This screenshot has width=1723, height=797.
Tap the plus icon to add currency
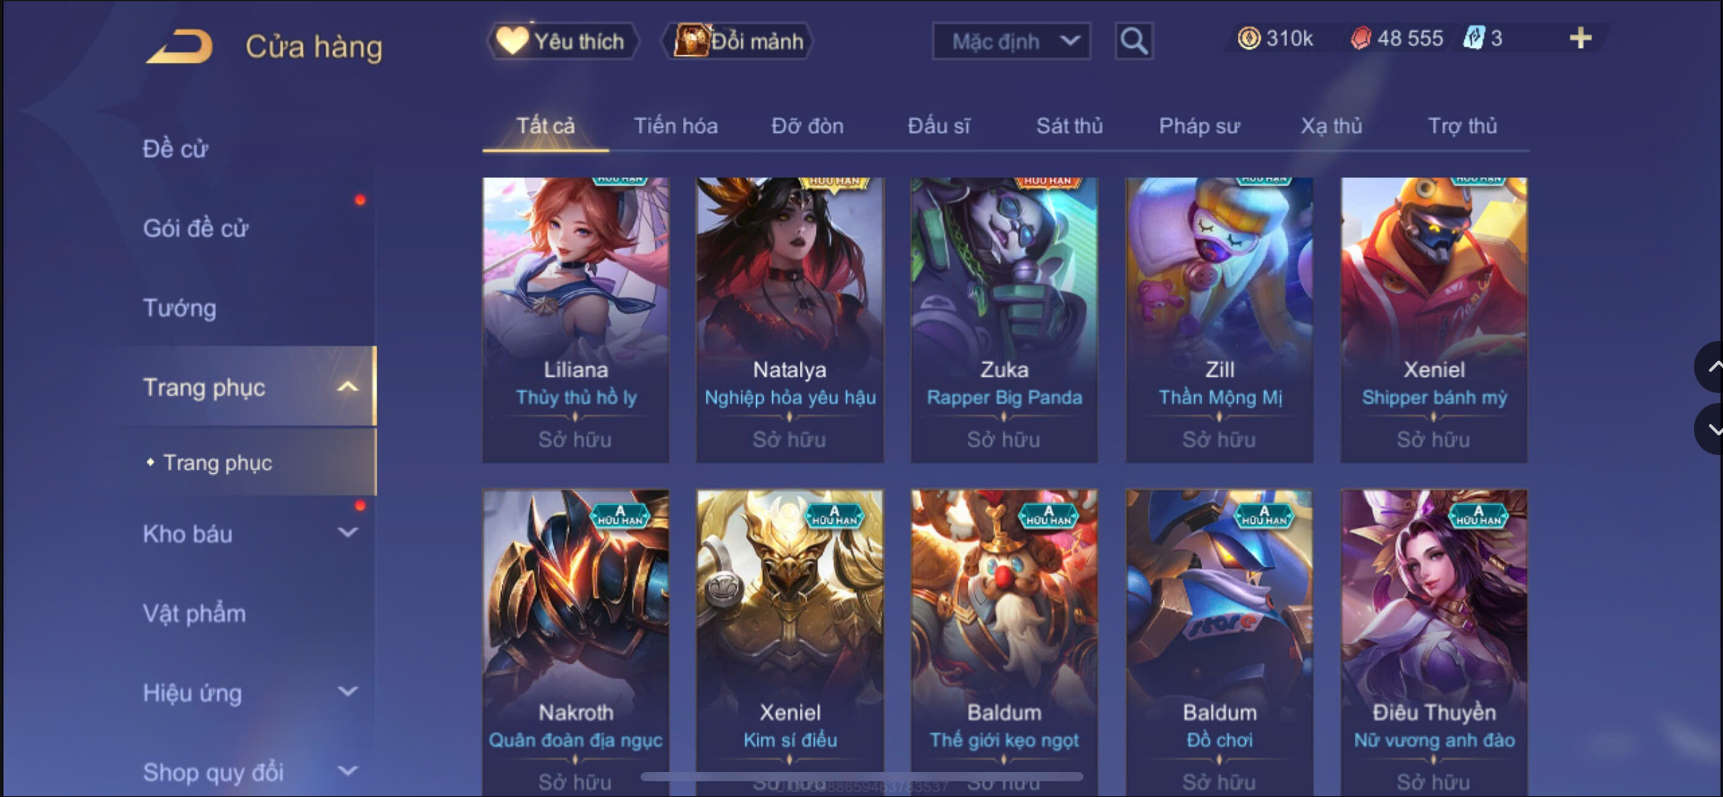pos(1580,39)
